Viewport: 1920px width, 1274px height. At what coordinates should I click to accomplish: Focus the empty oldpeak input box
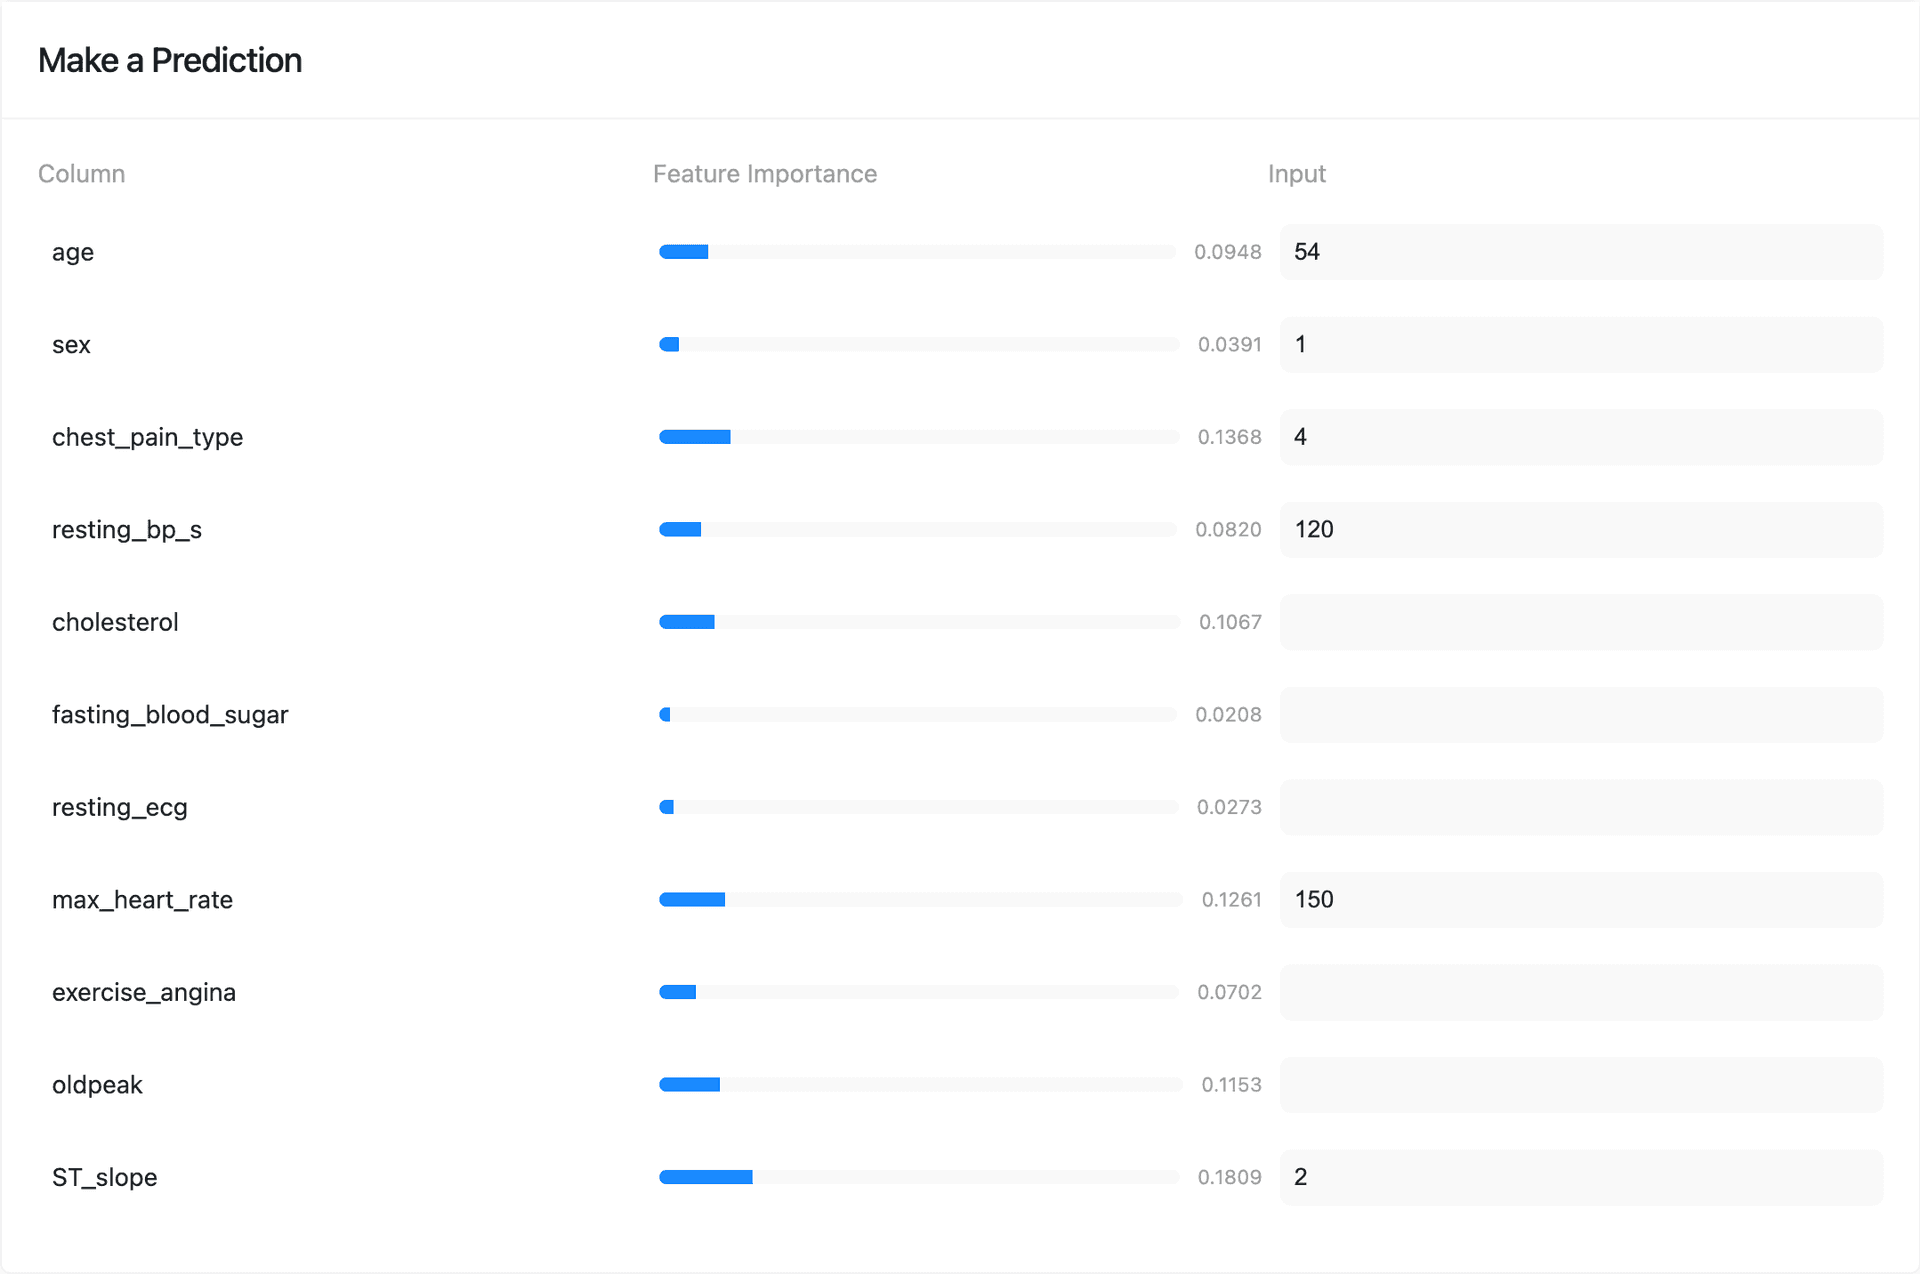click(1580, 1085)
